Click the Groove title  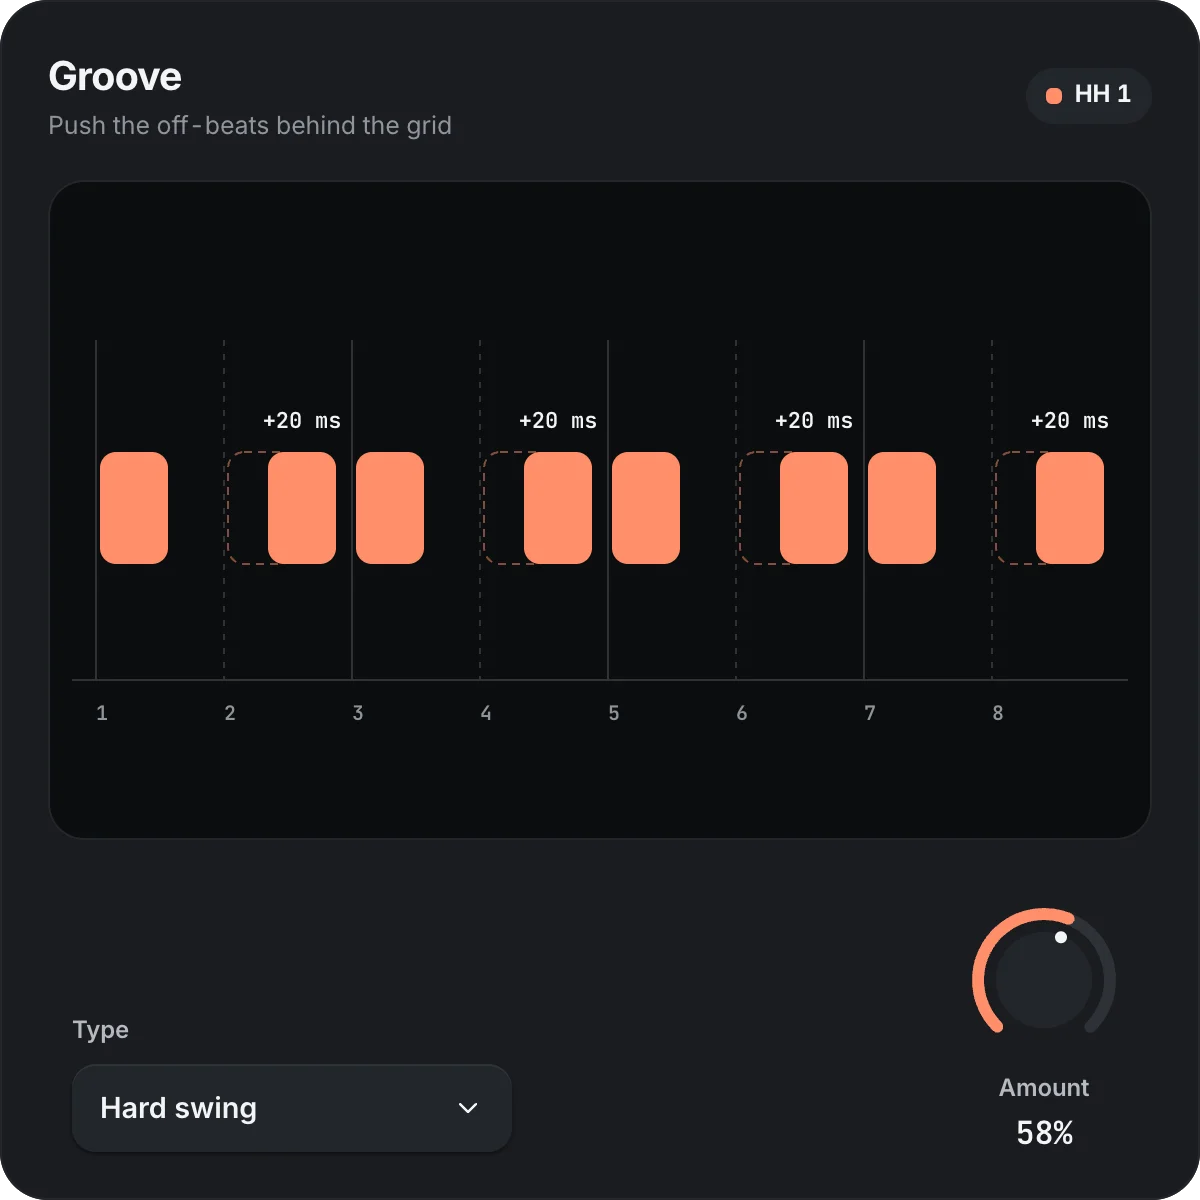(115, 77)
